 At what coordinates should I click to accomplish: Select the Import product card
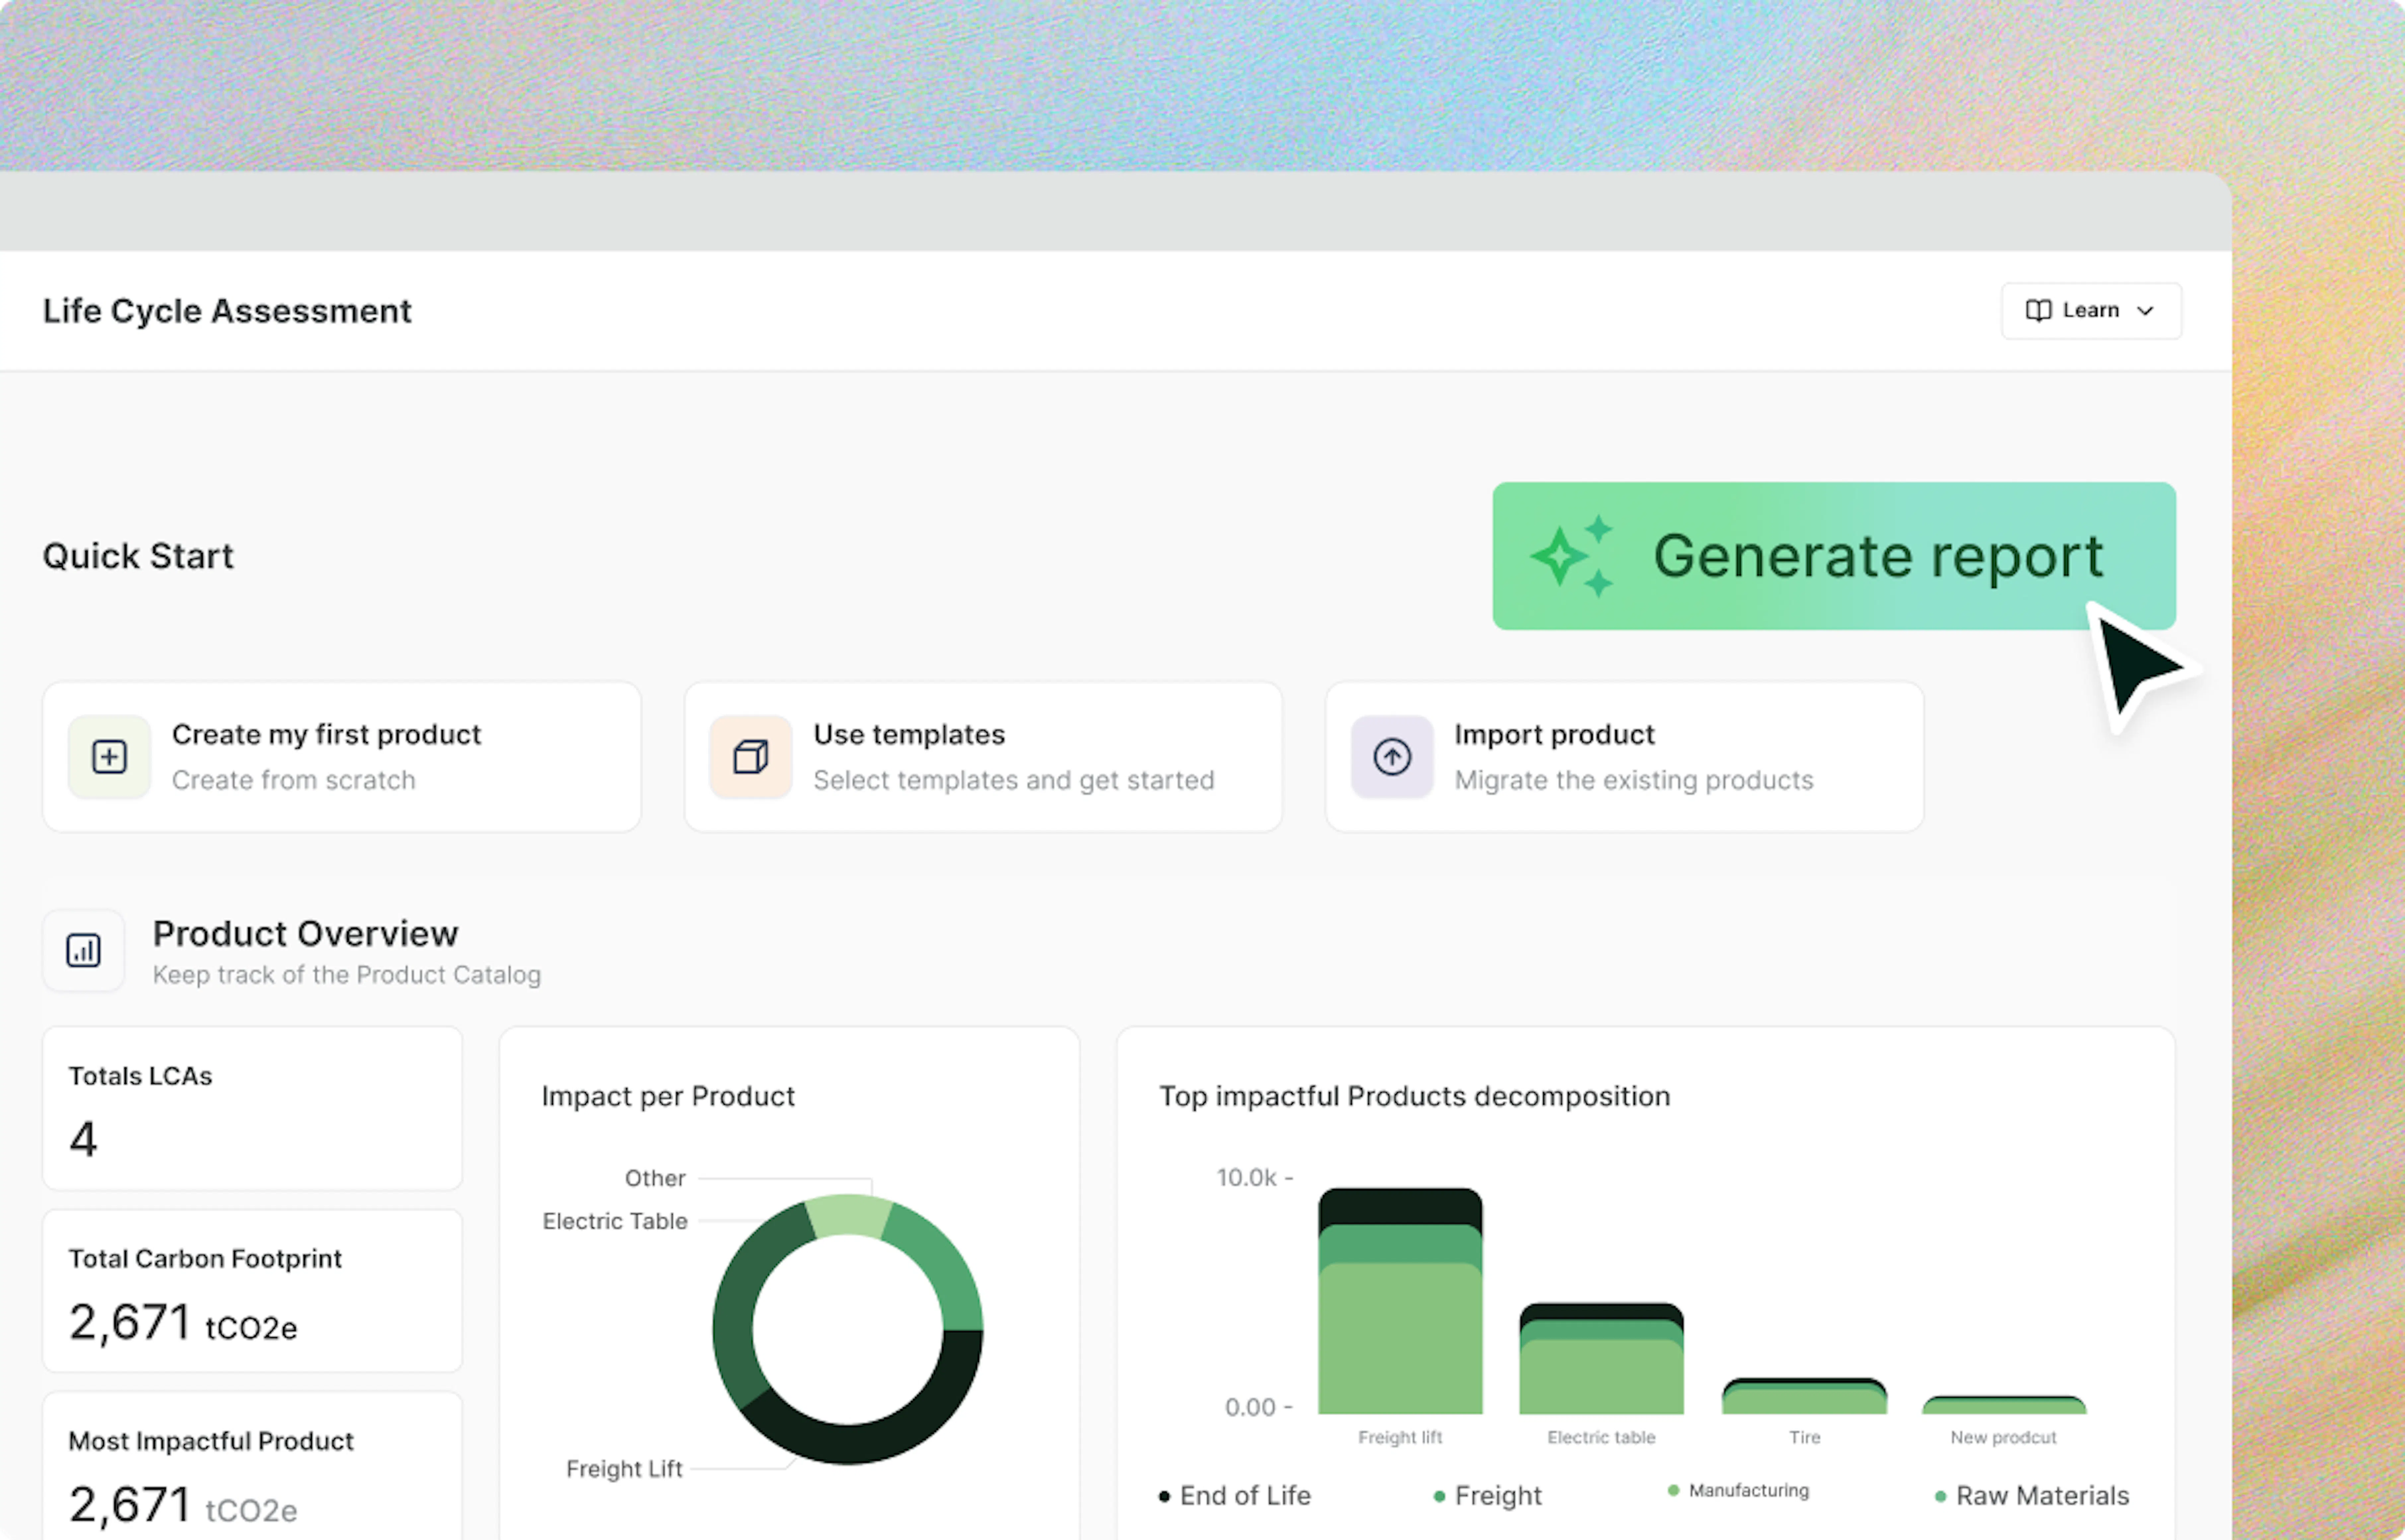tap(1624, 757)
